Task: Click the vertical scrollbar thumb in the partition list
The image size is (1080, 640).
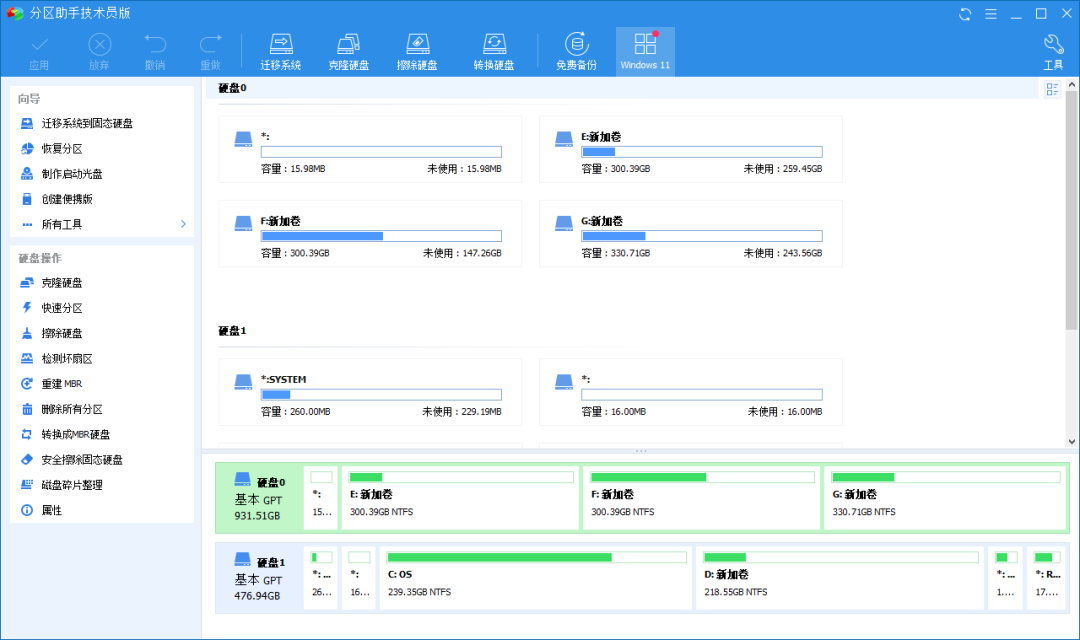Action: click(x=1072, y=211)
